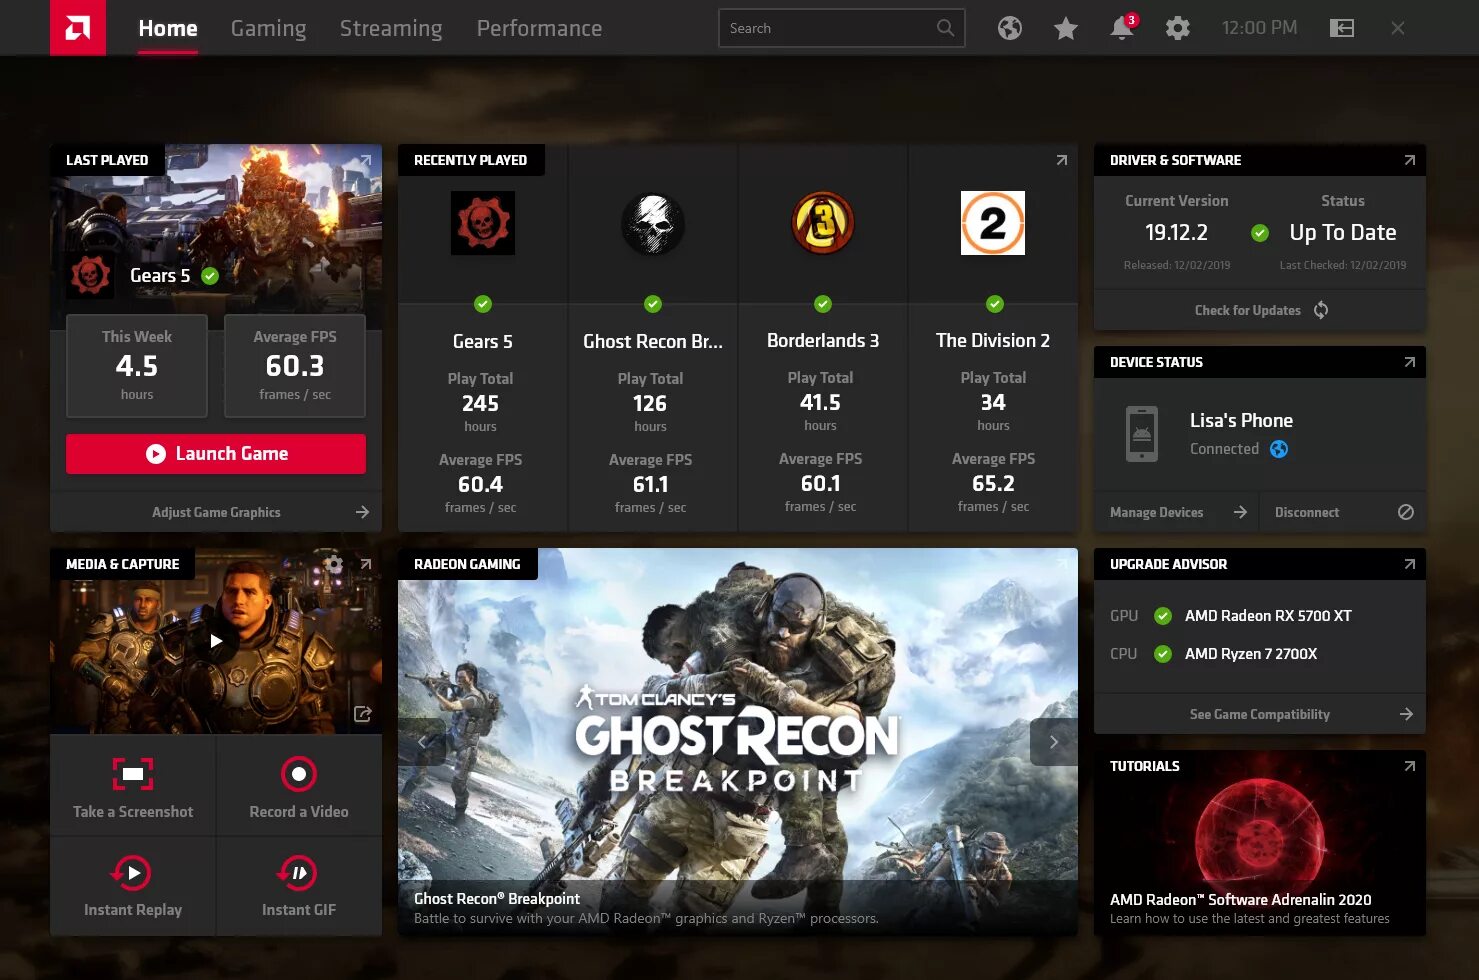Viewport: 1479px width, 980px height.
Task: Toggle the sidebar layout icon
Action: tap(1342, 28)
